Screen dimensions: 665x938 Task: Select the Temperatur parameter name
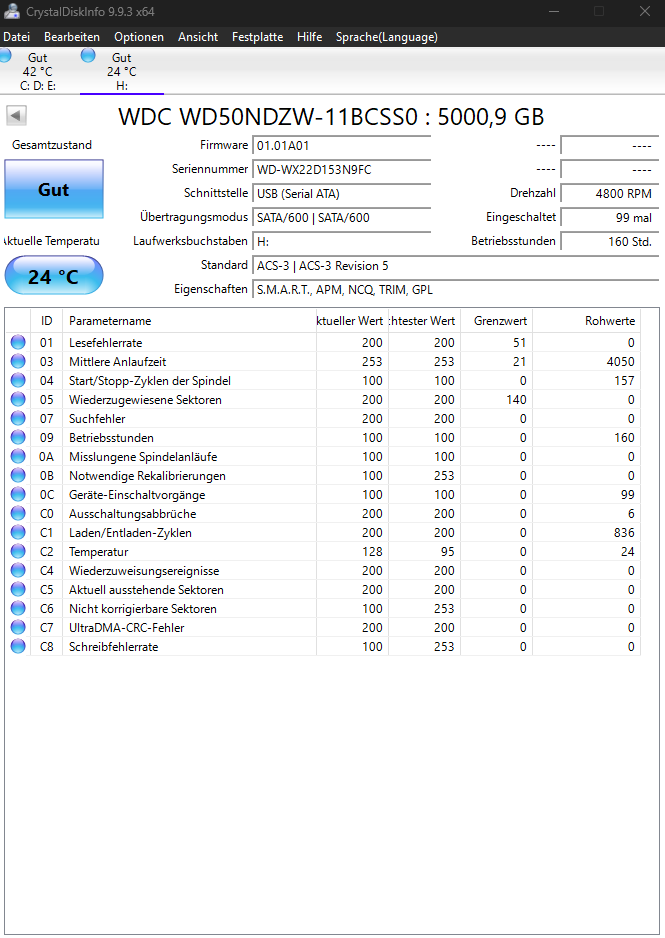tap(99, 552)
